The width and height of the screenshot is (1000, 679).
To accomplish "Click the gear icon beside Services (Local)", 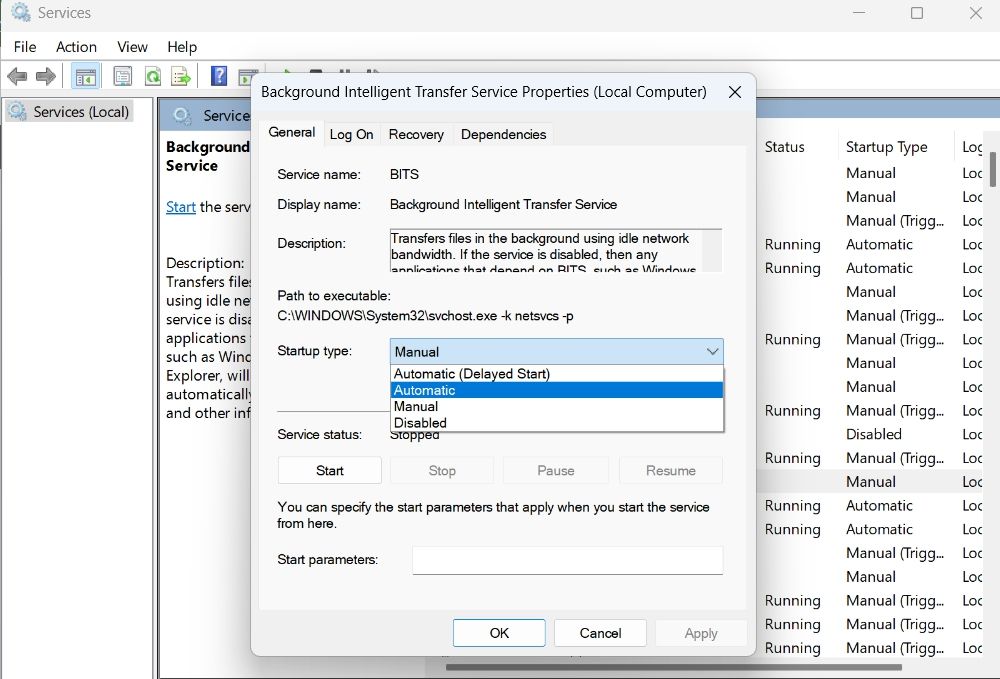I will tap(17, 112).
